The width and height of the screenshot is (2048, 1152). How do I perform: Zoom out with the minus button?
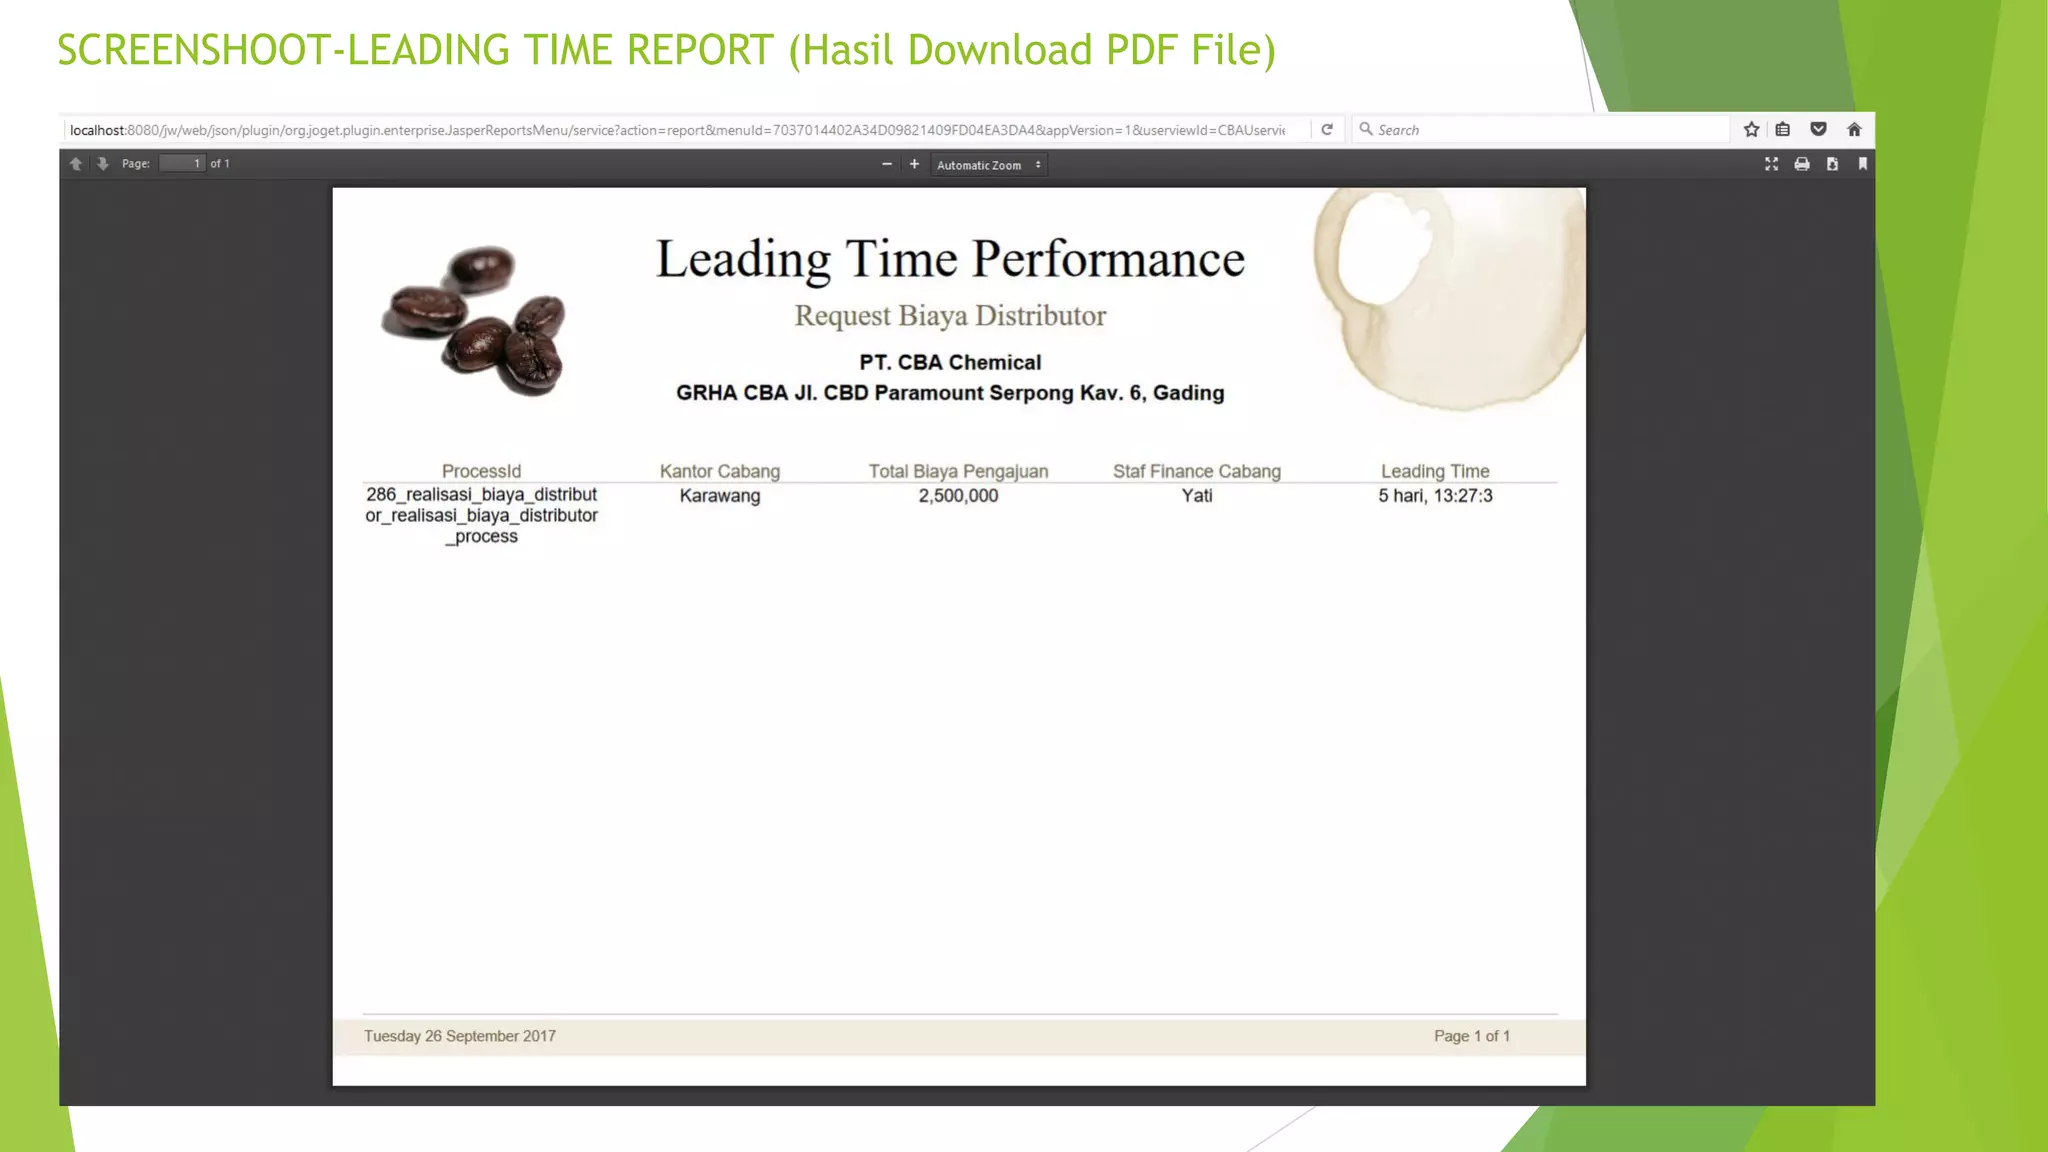(x=886, y=164)
